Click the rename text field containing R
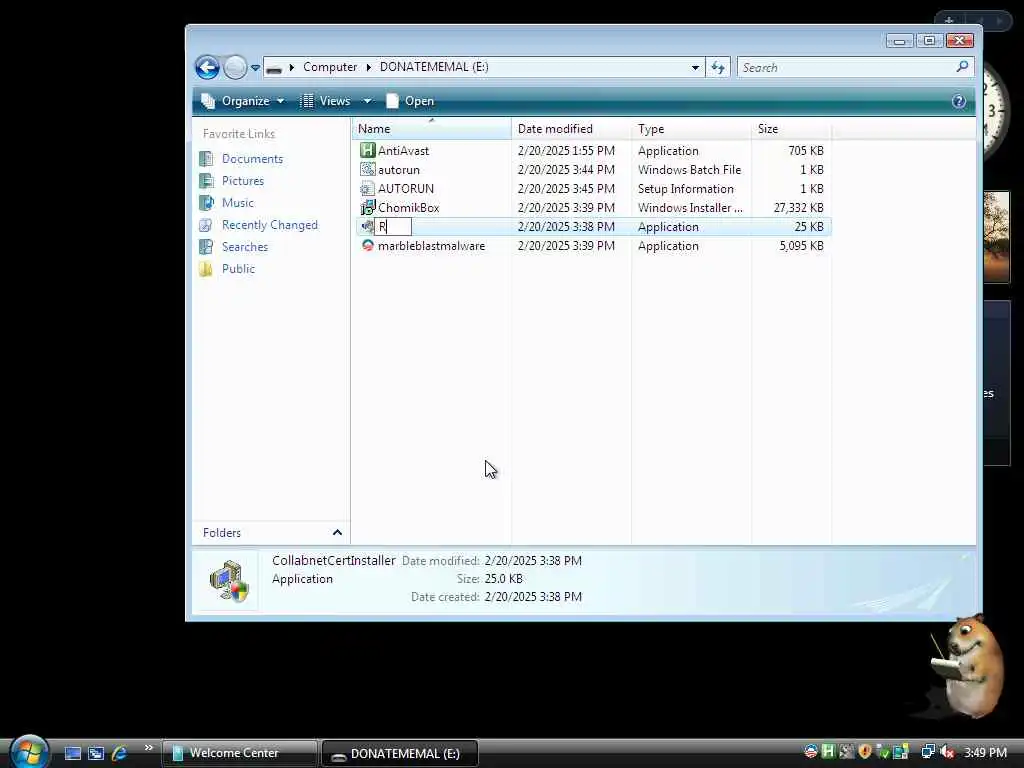1024x768 pixels. pyautogui.click(x=392, y=227)
